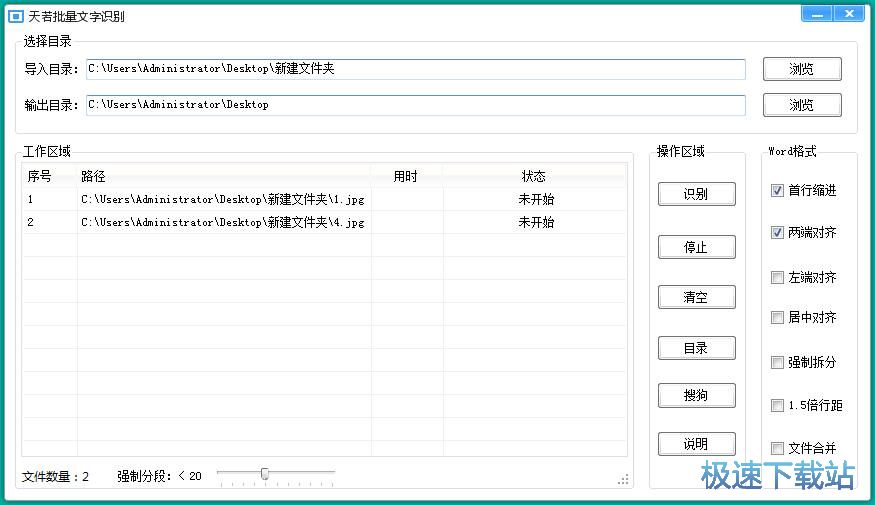Enable the 左端对齐 checkbox
This screenshot has height=505, width=875.
pyautogui.click(x=777, y=278)
